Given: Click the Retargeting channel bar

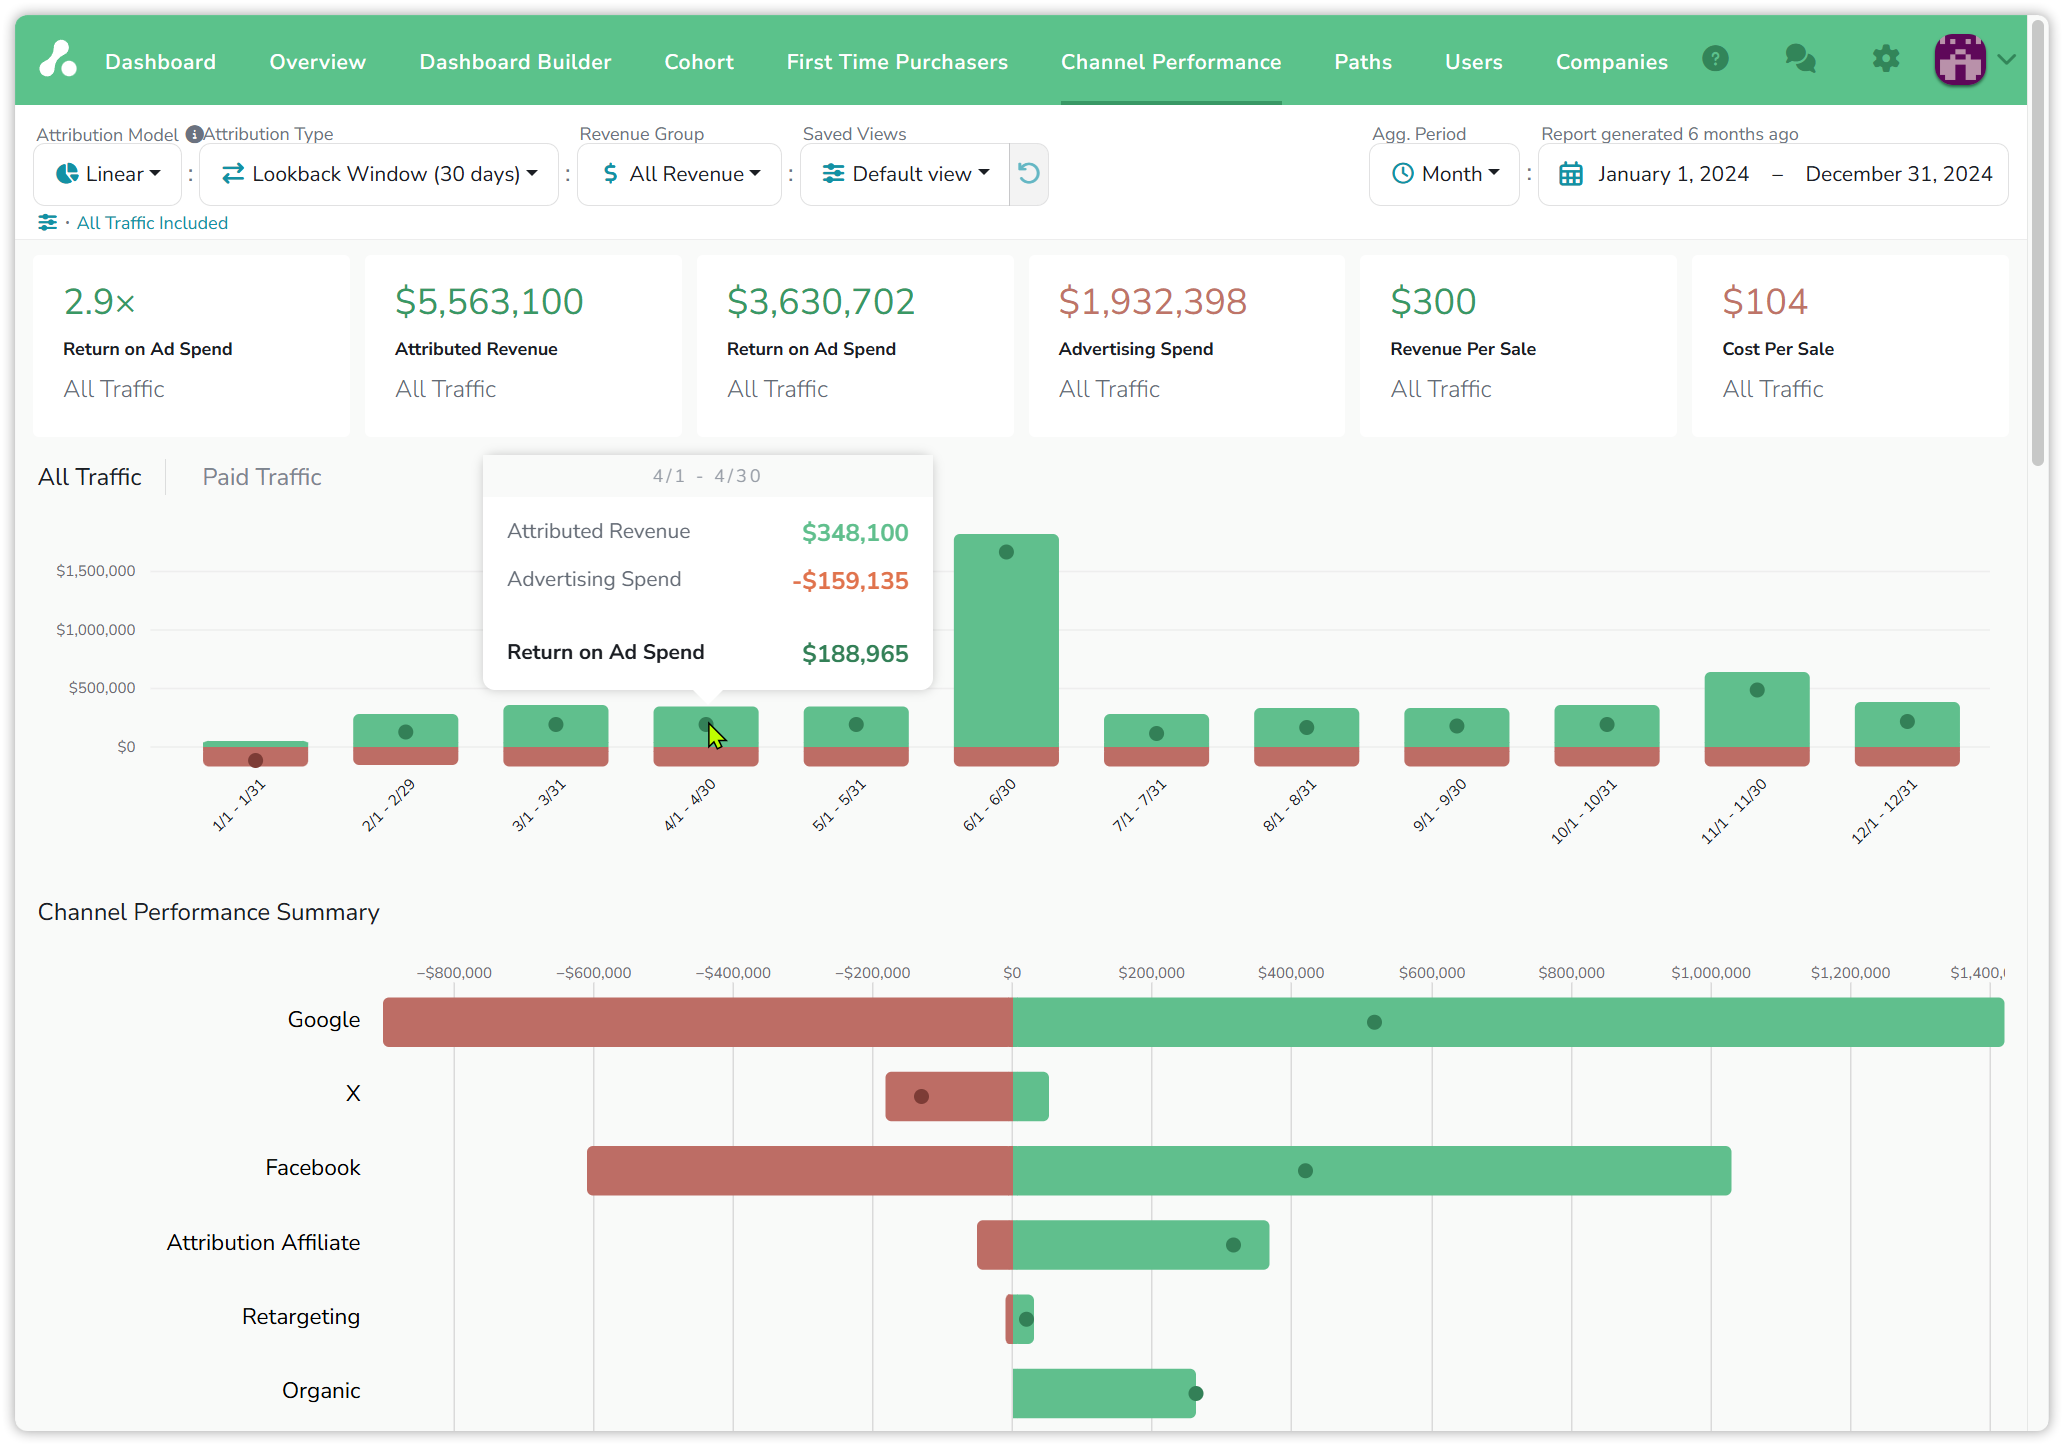Looking at the screenshot, I should pyautogui.click(x=1020, y=1319).
